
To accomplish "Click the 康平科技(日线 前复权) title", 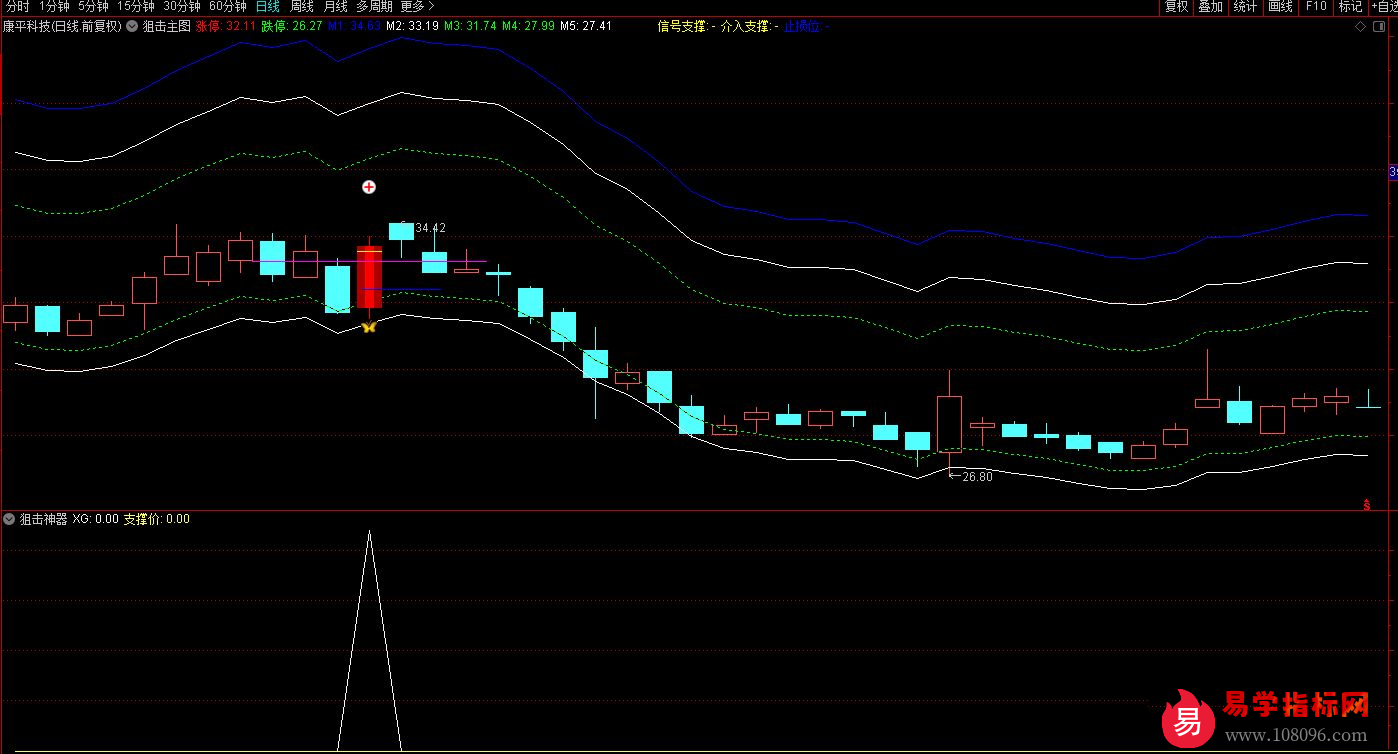I will click(x=61, y=26).
